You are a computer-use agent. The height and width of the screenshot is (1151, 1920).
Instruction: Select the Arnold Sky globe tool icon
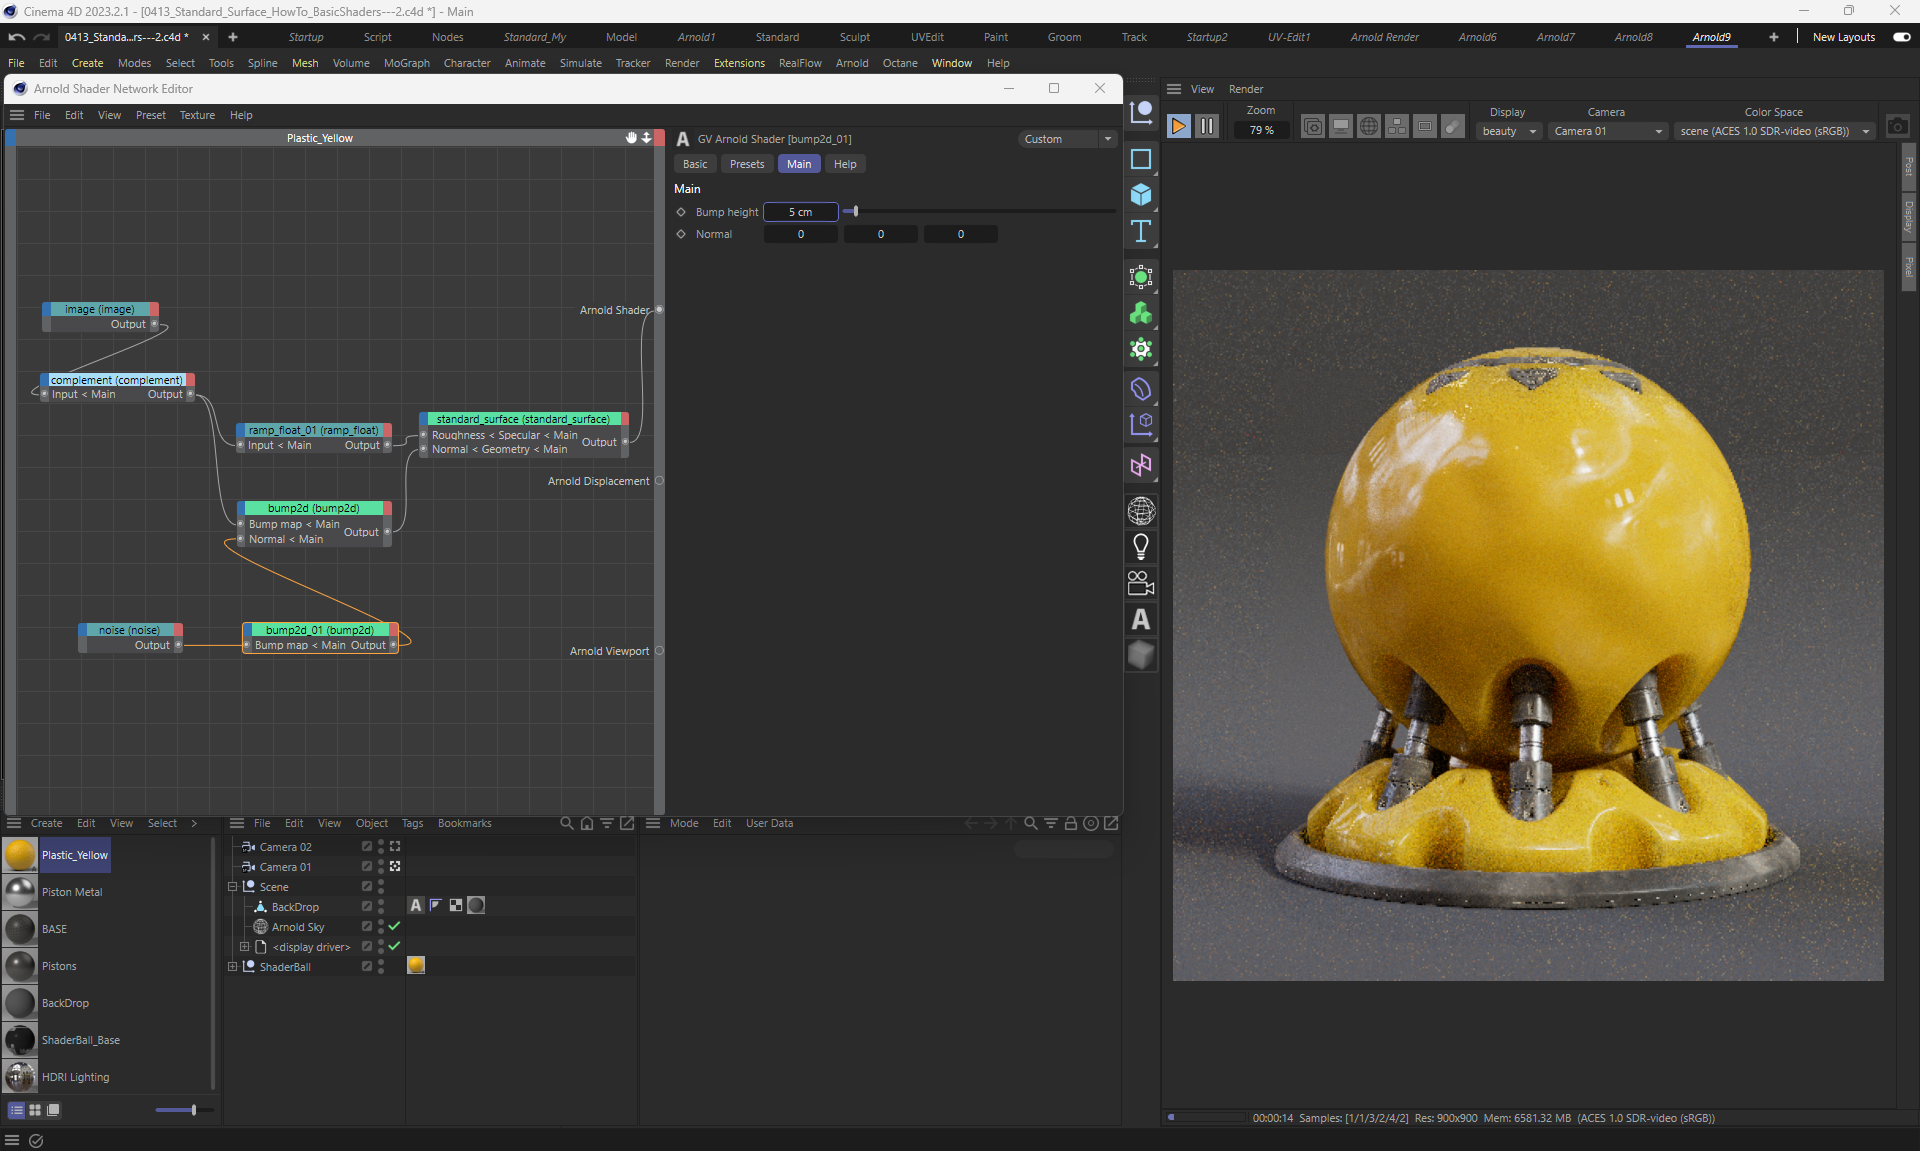[1141, 511]
